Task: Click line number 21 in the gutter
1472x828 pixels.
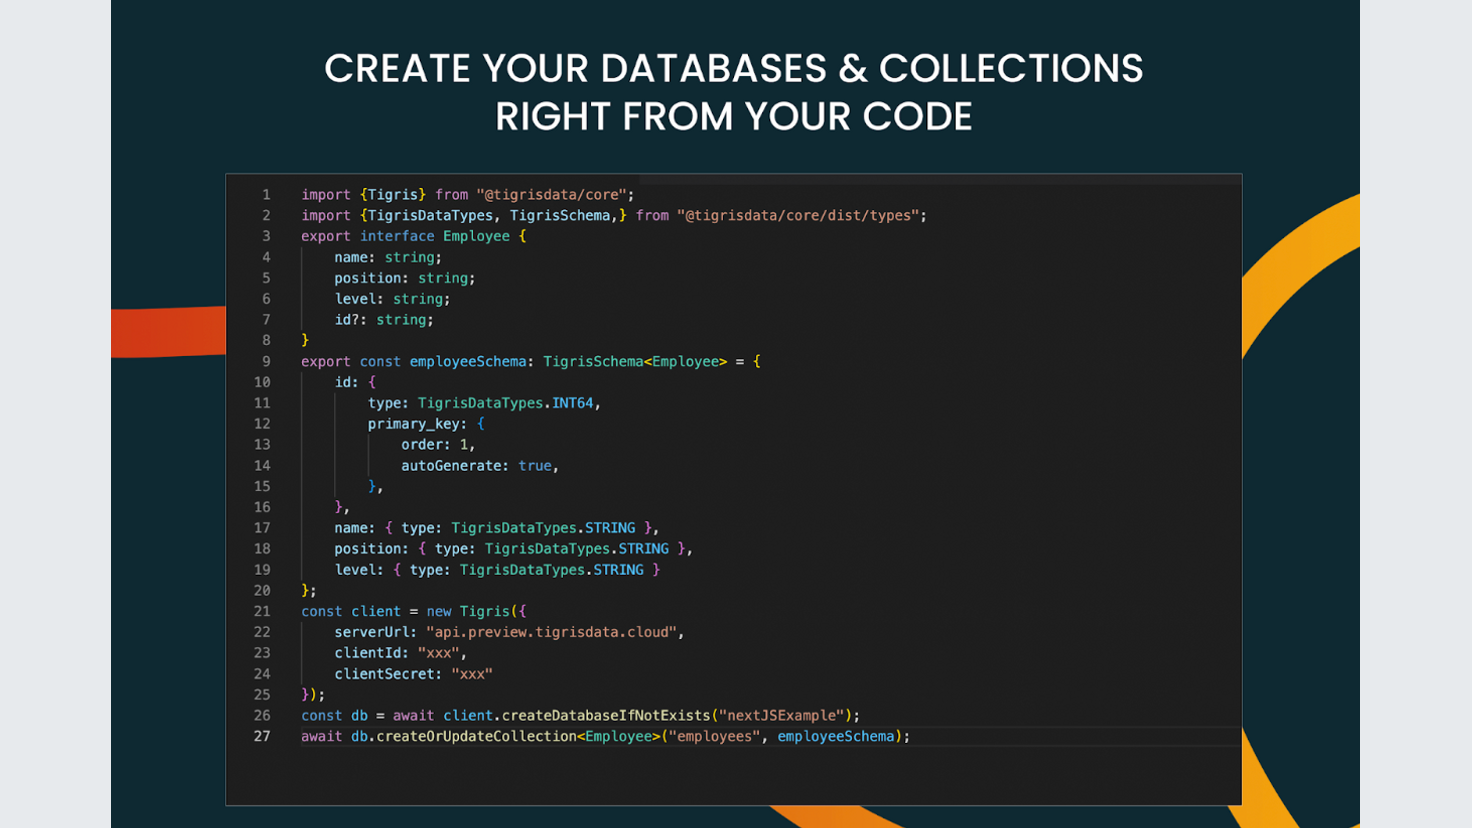Action: pos(262,611)
